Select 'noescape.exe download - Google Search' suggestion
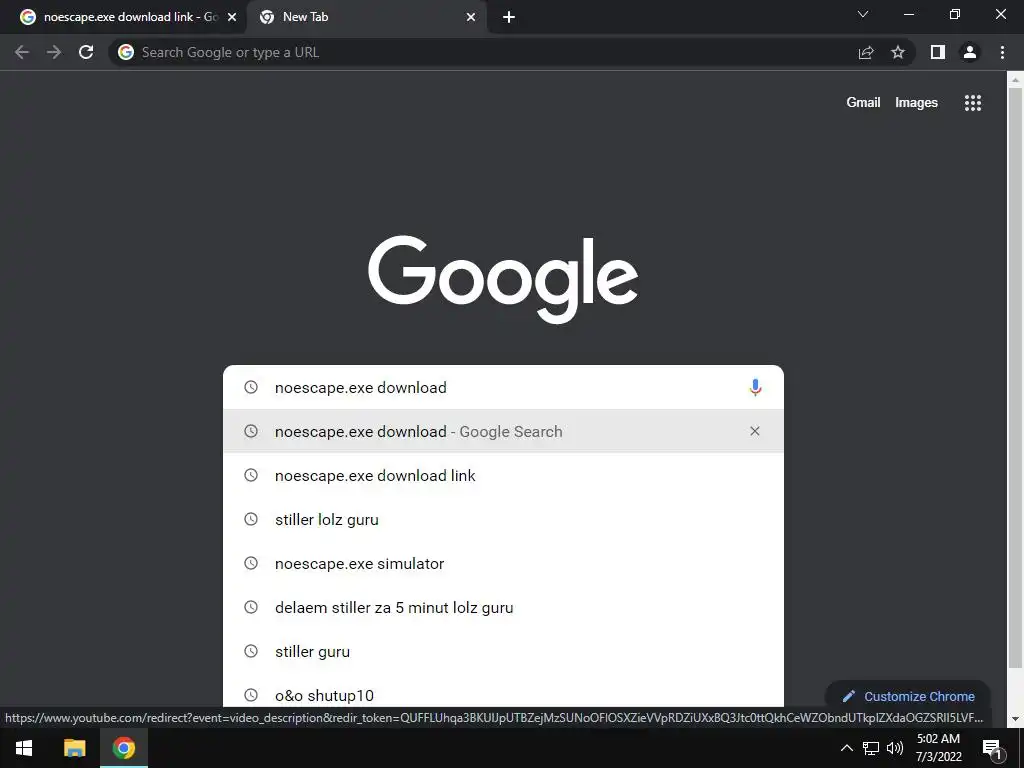This screenshot has width=1024, height=768. [x=503, y=431]
